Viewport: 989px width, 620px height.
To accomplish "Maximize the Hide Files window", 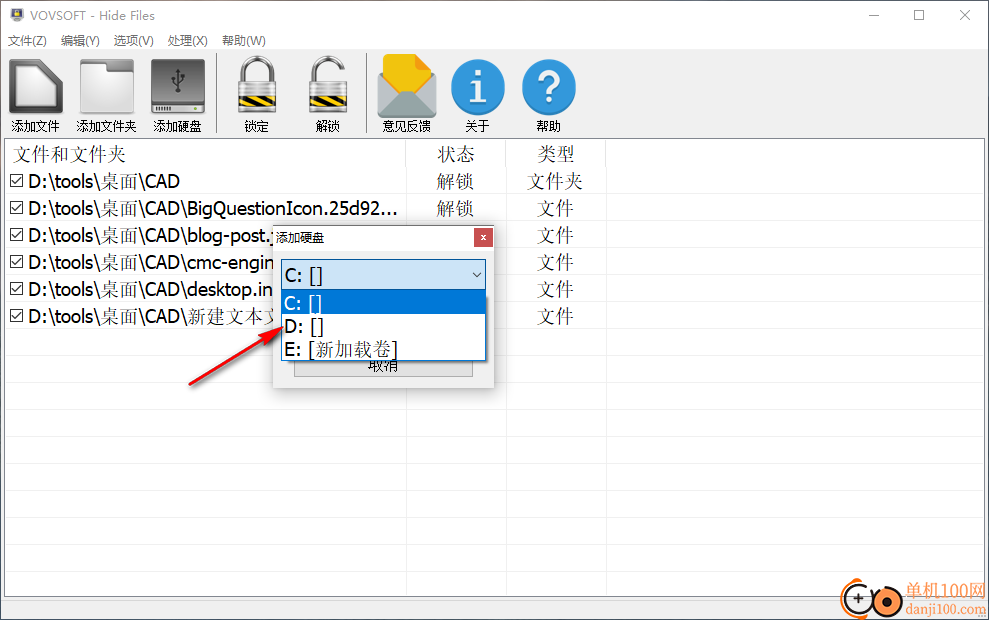I will (919, 15).
